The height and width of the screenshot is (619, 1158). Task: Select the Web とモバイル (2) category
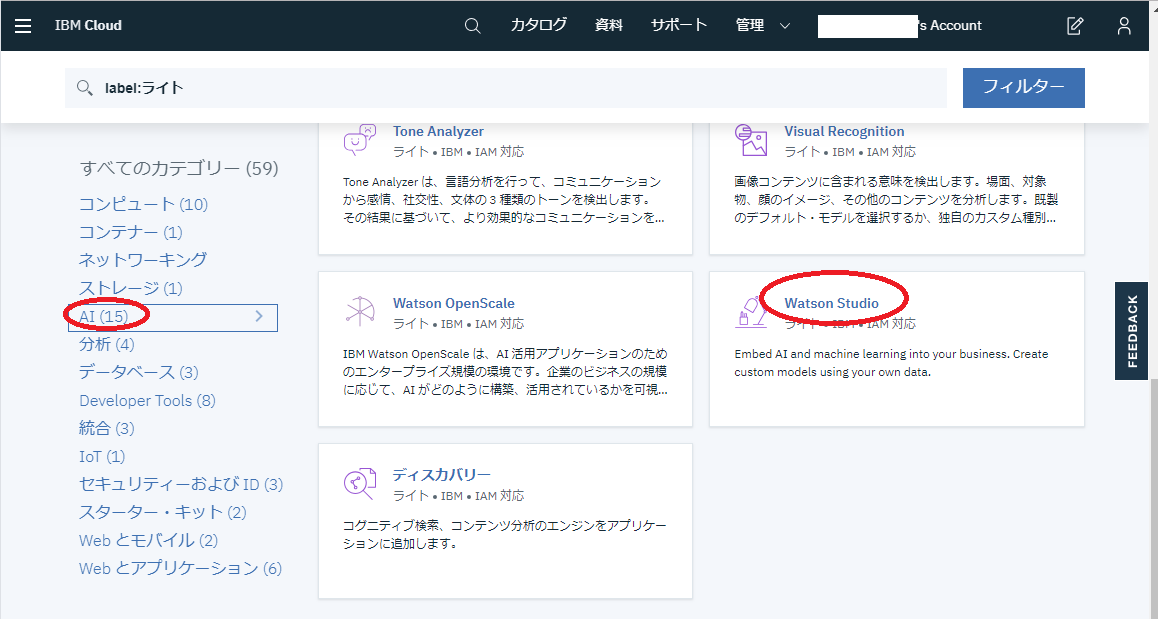coord(148,541)
